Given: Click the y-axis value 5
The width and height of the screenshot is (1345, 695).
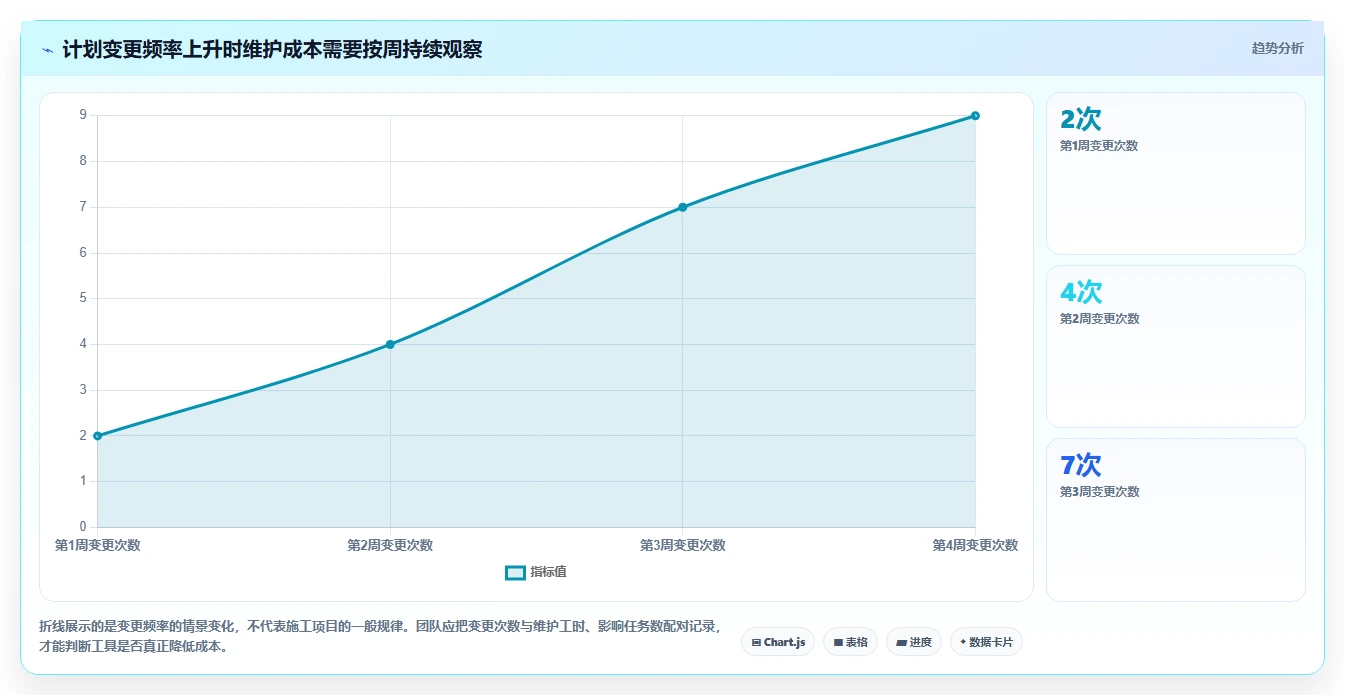Looking at the screenshot, I should tap(83, 298).
